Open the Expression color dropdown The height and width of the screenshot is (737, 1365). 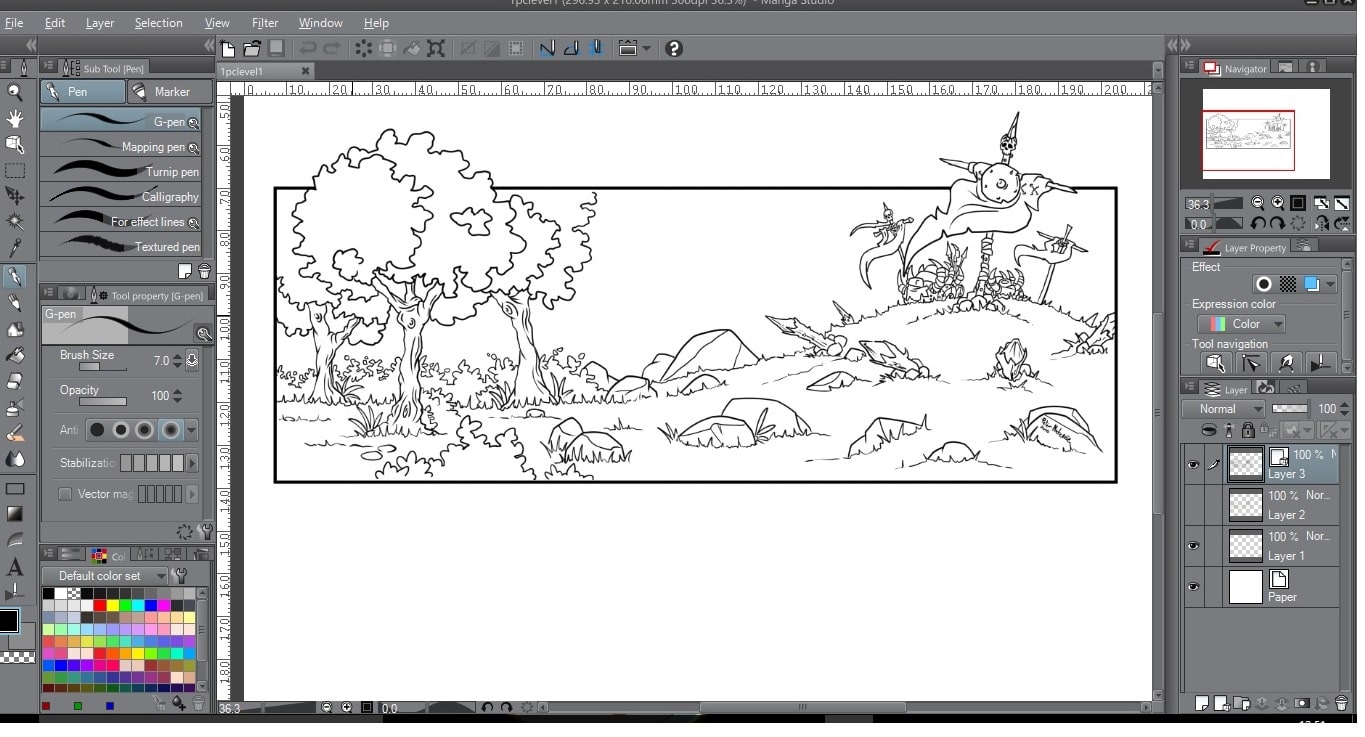pyautogui.click(x=1241, y=324)
